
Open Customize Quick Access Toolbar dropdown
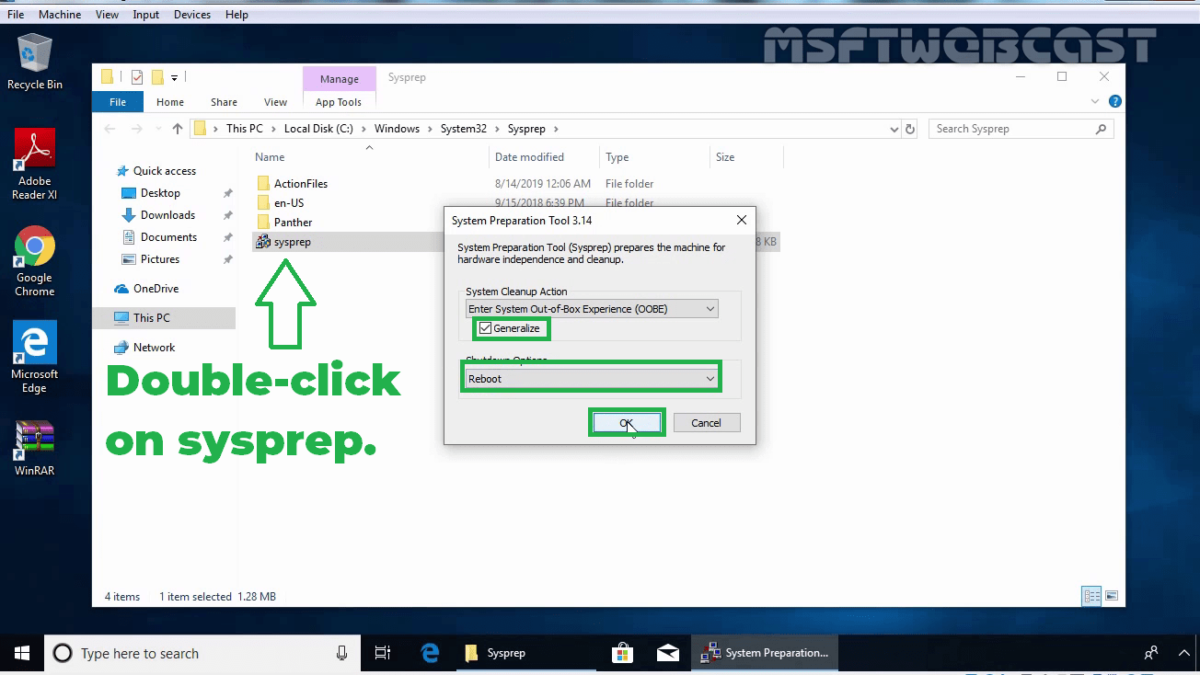pyautogui.click(x=174, y=77)
